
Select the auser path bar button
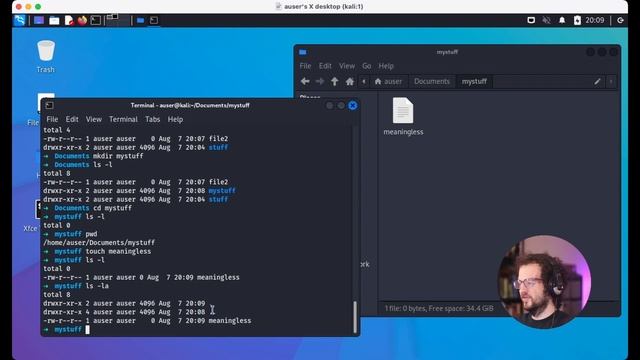coord(388,81)
